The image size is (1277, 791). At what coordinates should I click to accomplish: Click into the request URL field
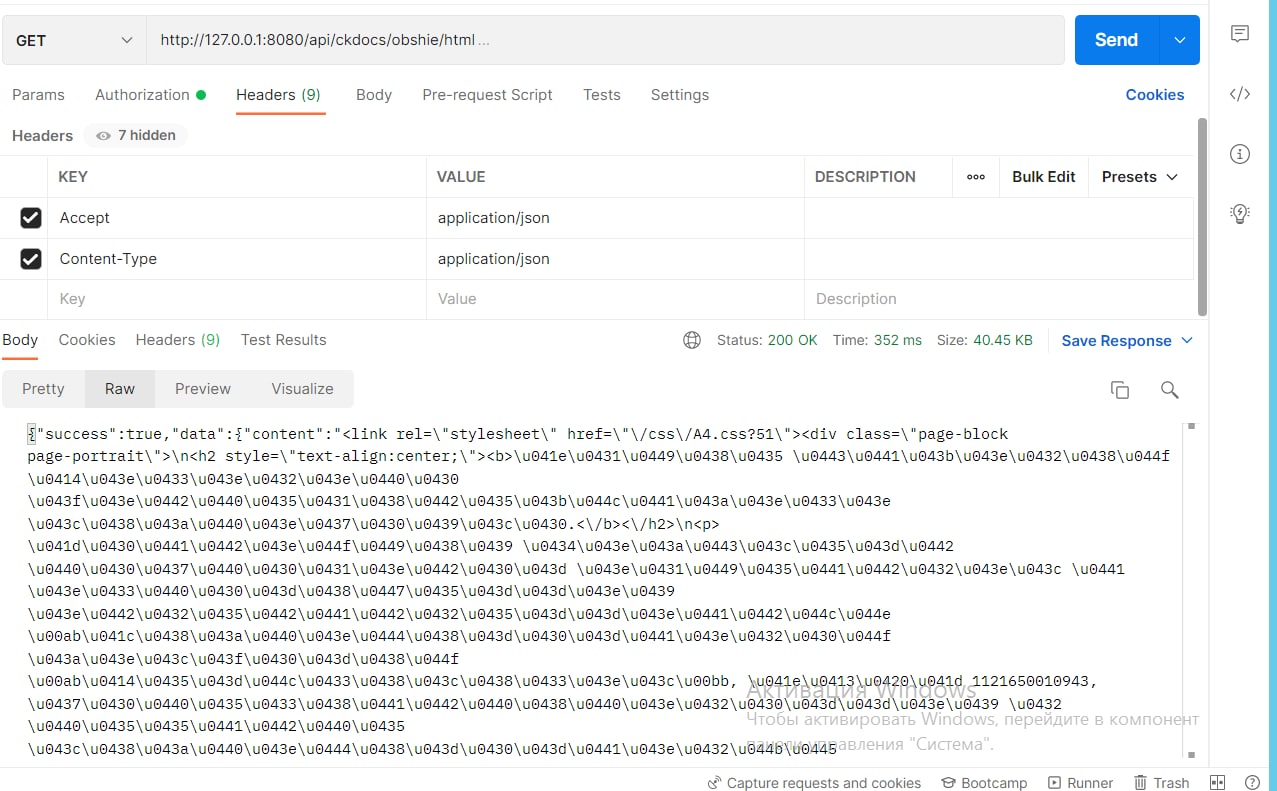605,40
